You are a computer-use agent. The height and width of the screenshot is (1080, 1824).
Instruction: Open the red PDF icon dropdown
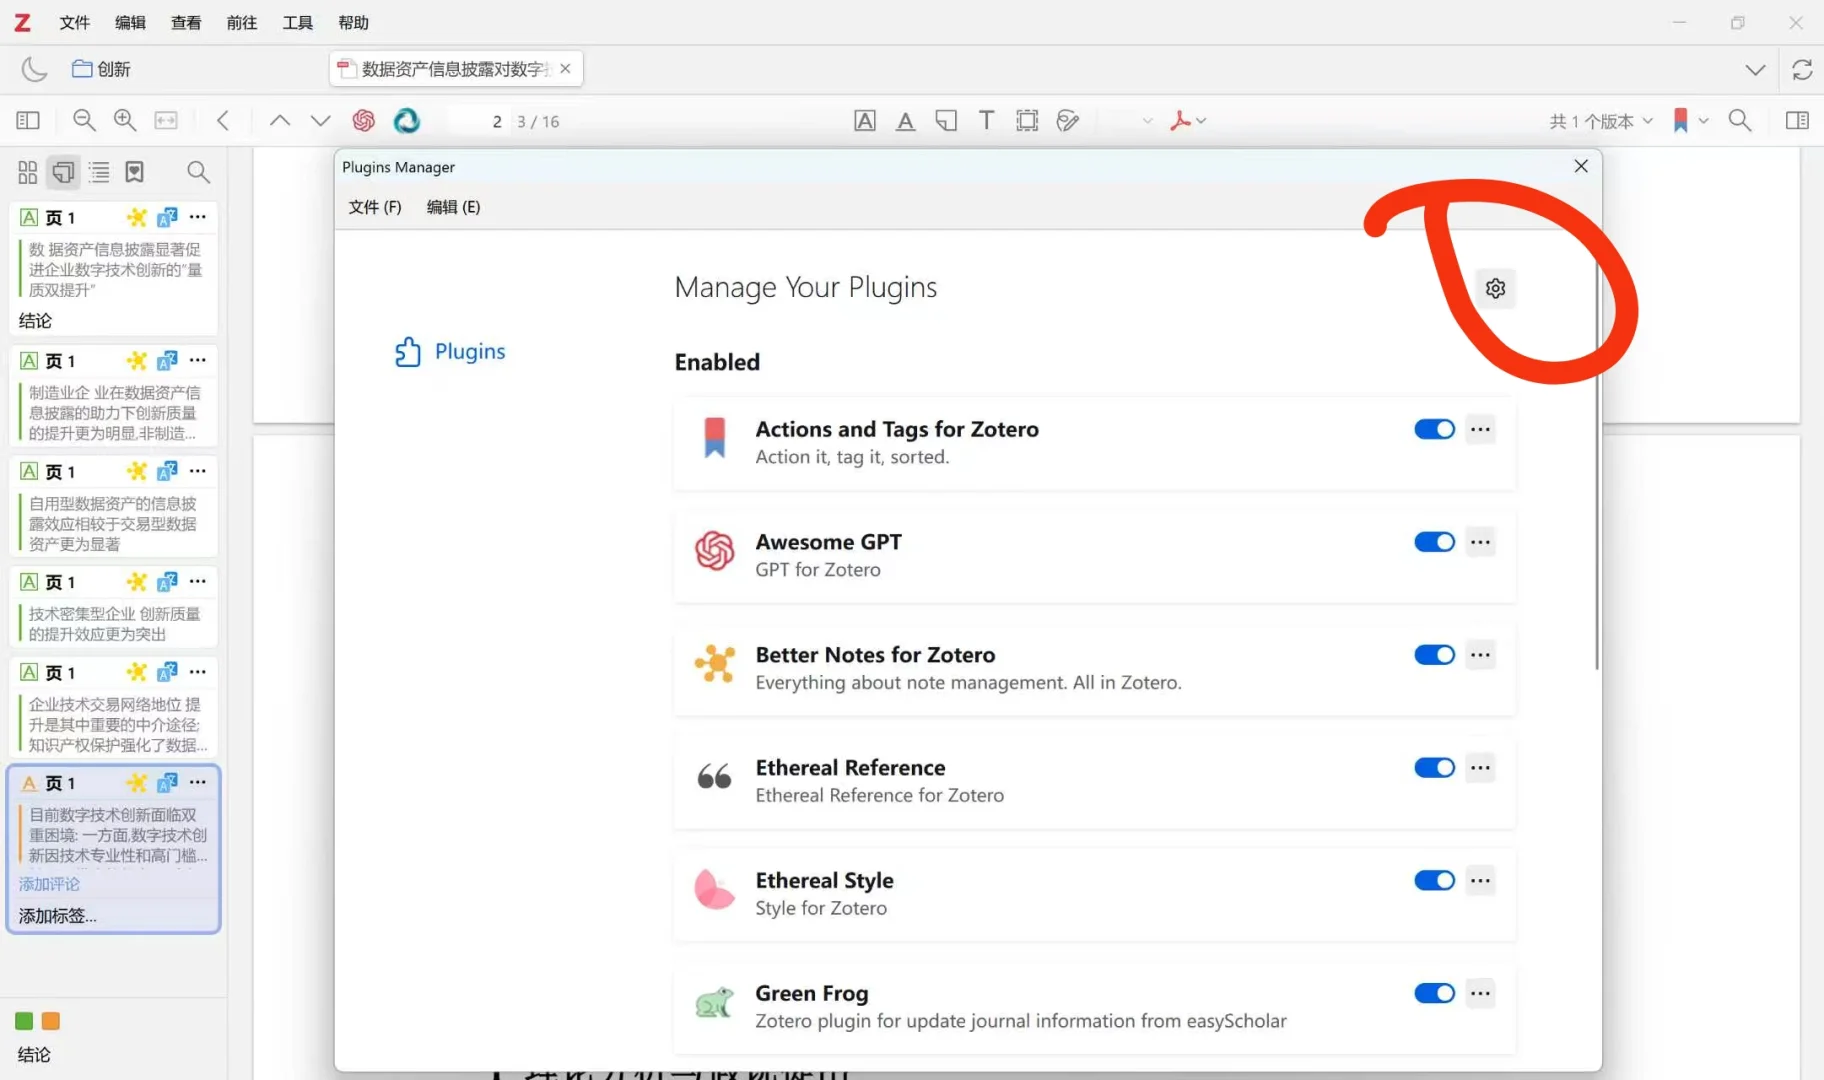tap(1188, 121)
